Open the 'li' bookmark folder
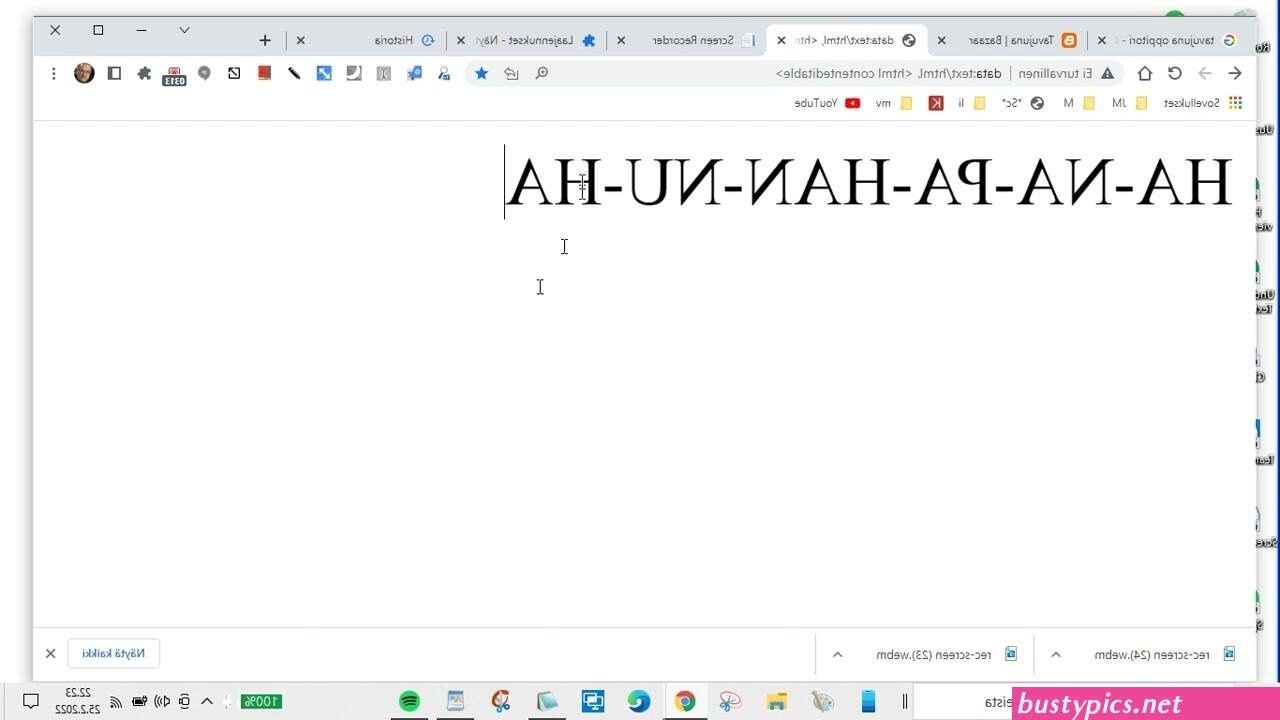This screenshot has width=1280, height=720. pyautogui.click(x=970, y=103)
